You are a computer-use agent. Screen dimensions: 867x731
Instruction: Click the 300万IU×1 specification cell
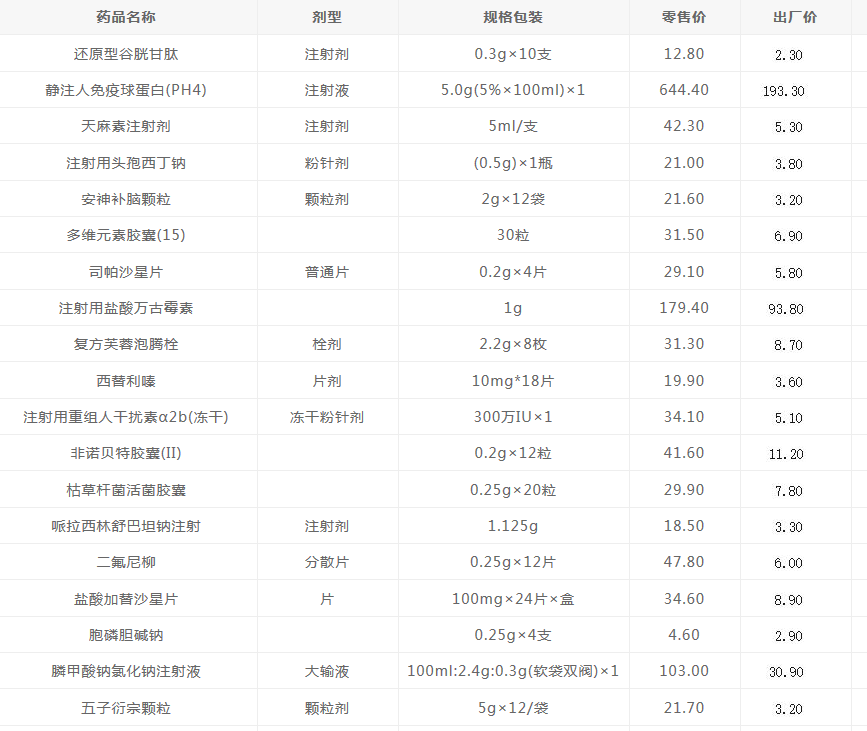pyautogui.click(x=513, y=417)
